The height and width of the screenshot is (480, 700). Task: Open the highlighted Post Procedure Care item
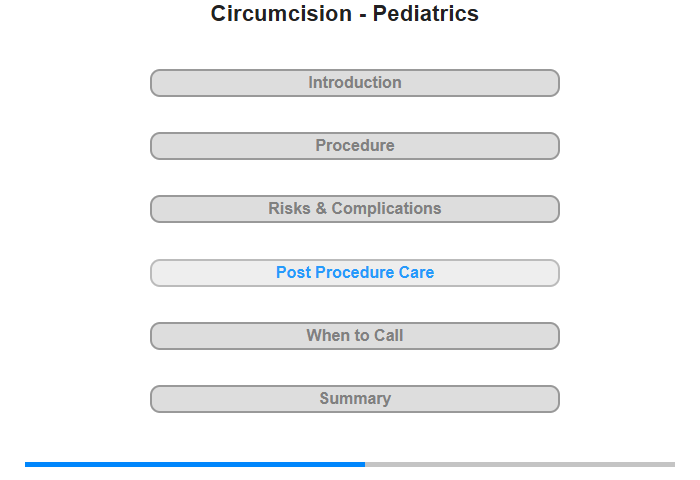pos(355,273)
